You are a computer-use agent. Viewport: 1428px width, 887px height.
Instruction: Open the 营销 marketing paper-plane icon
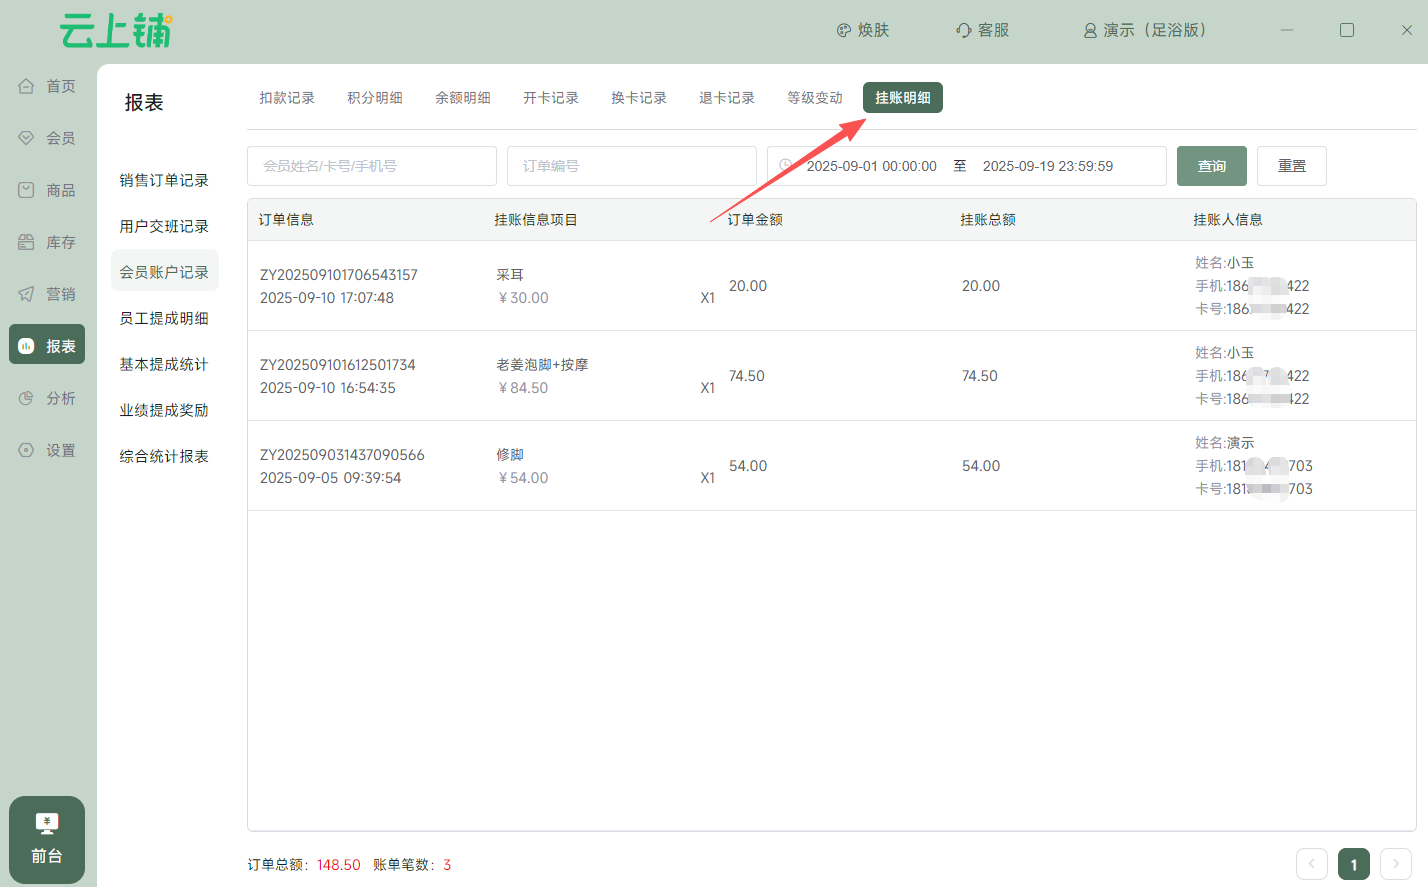coord(27,294)
